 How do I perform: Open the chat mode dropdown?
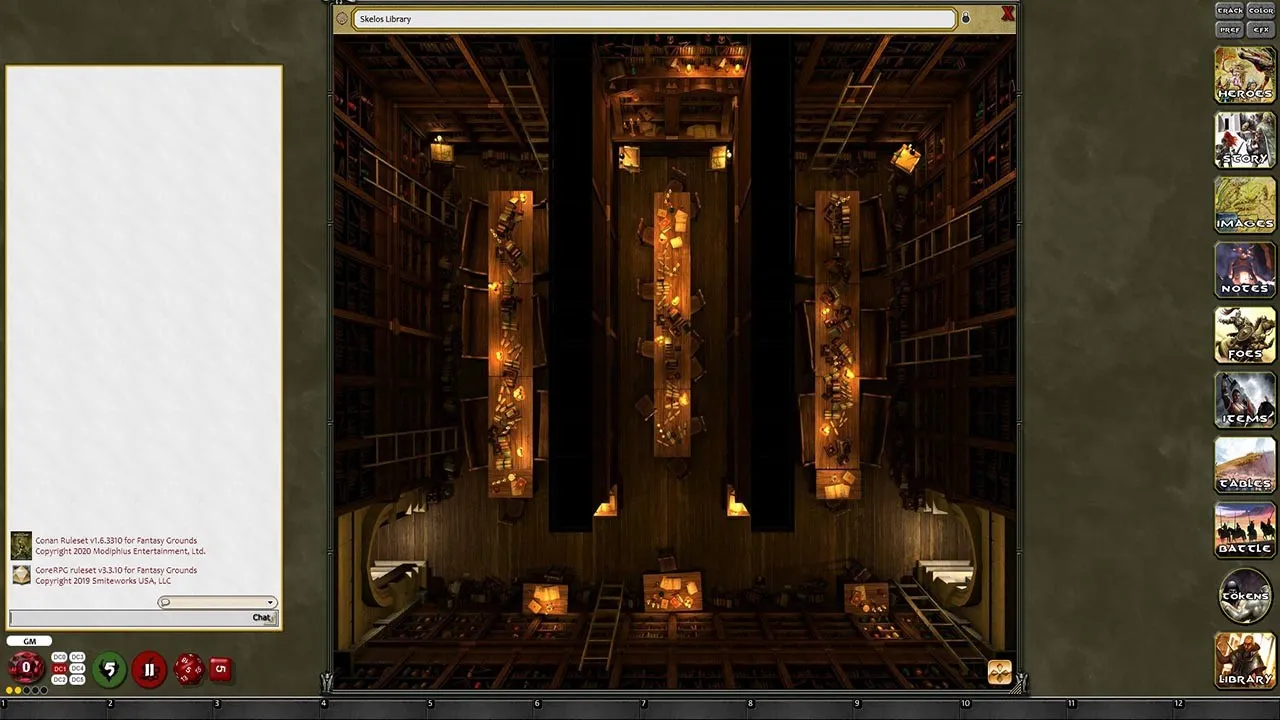click(217, 602)
